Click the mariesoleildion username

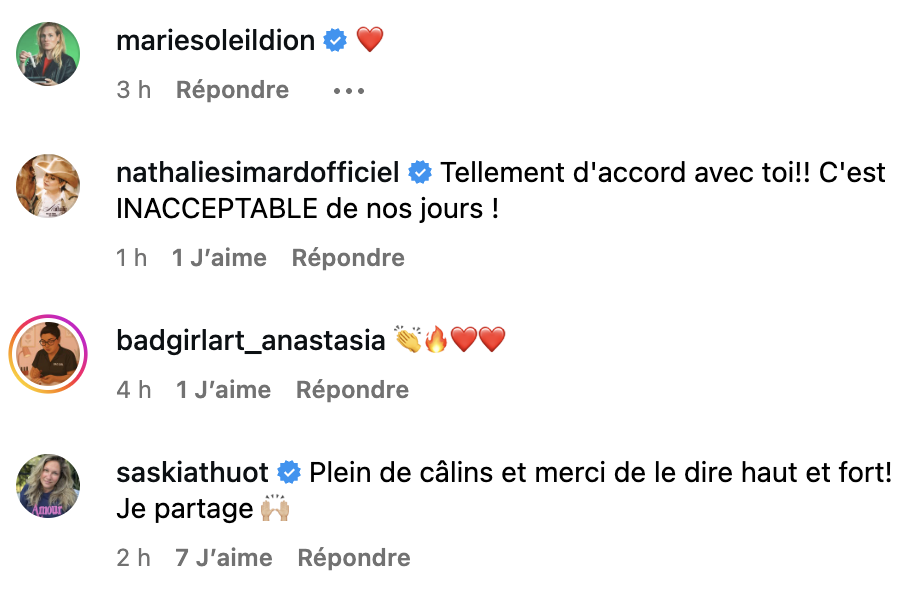[x=216, y=41]
